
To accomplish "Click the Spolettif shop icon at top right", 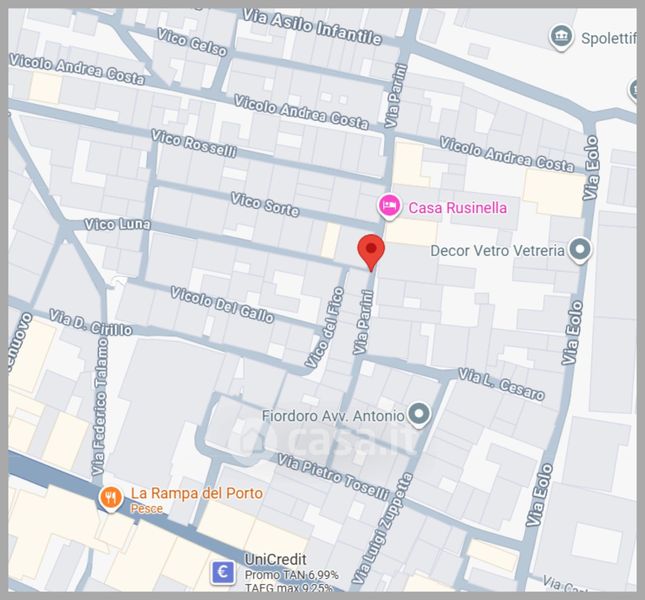I will coord(562,38).
